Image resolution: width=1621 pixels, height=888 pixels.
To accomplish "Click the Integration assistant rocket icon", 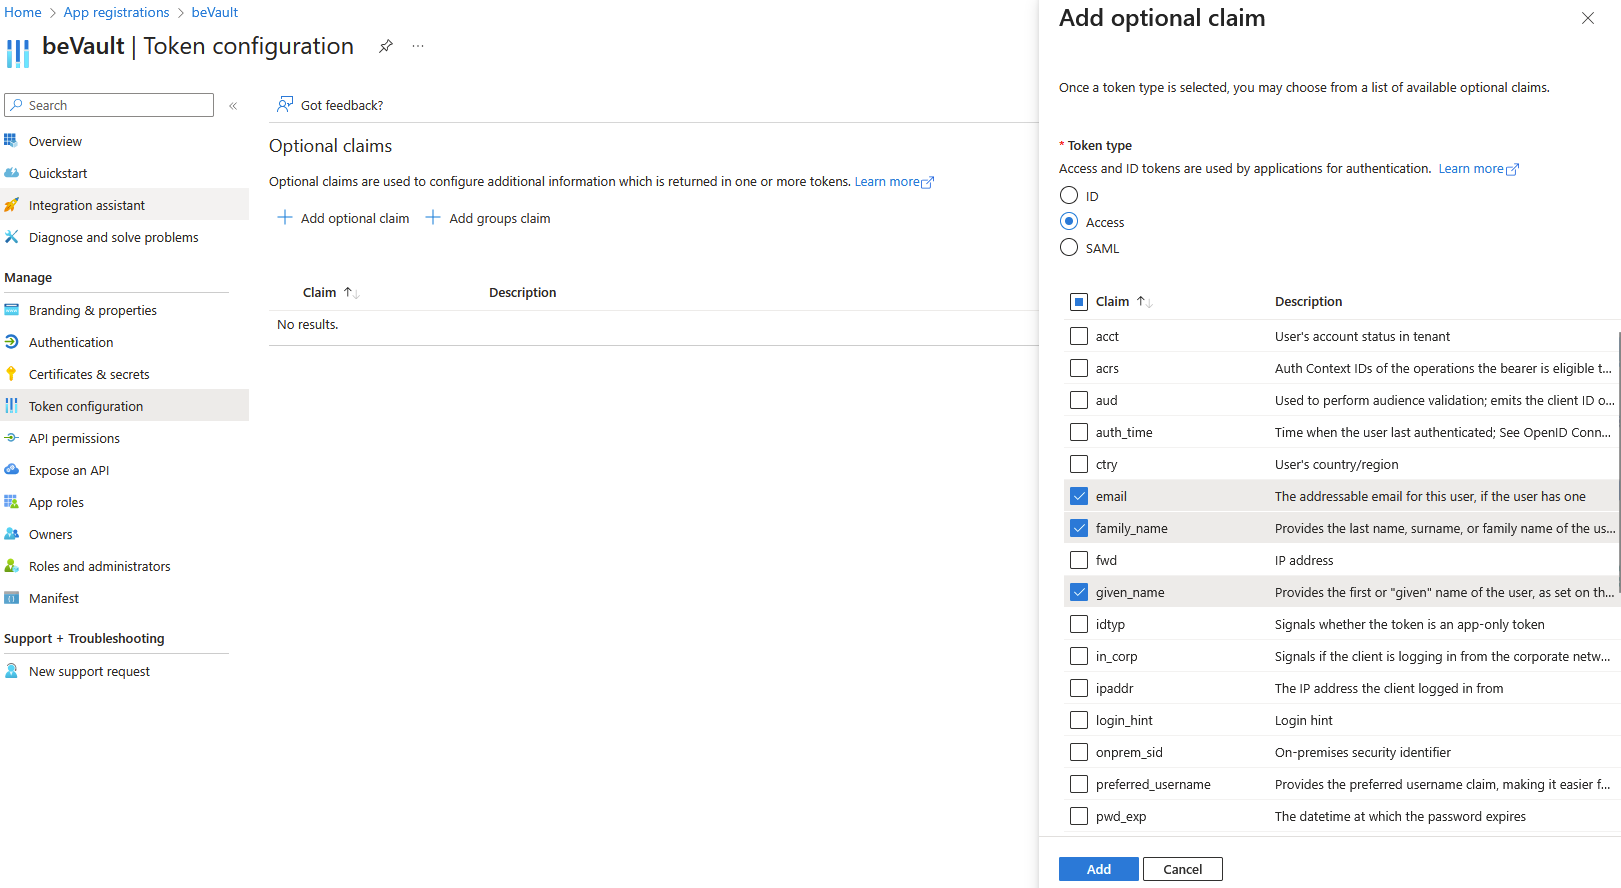I will (x=11, y=205).
